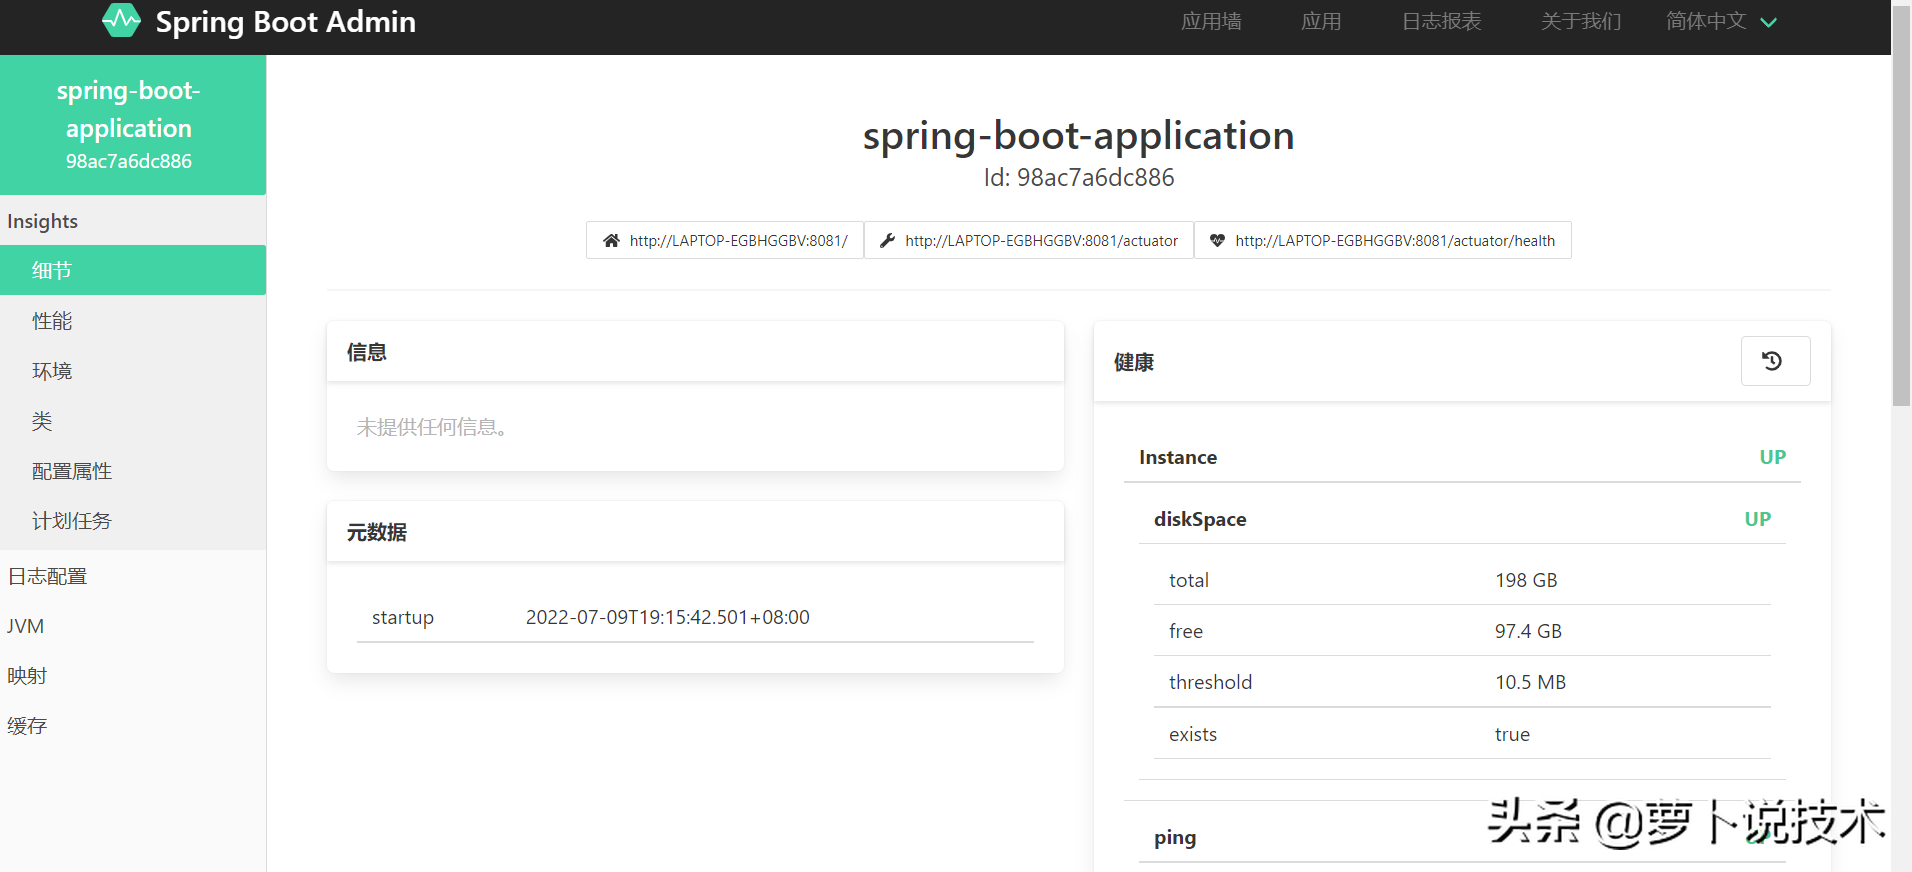This screenshot has width=1912, height=872.
Task: Collapse the Insights sidebar section
Action: pos(133,221)
